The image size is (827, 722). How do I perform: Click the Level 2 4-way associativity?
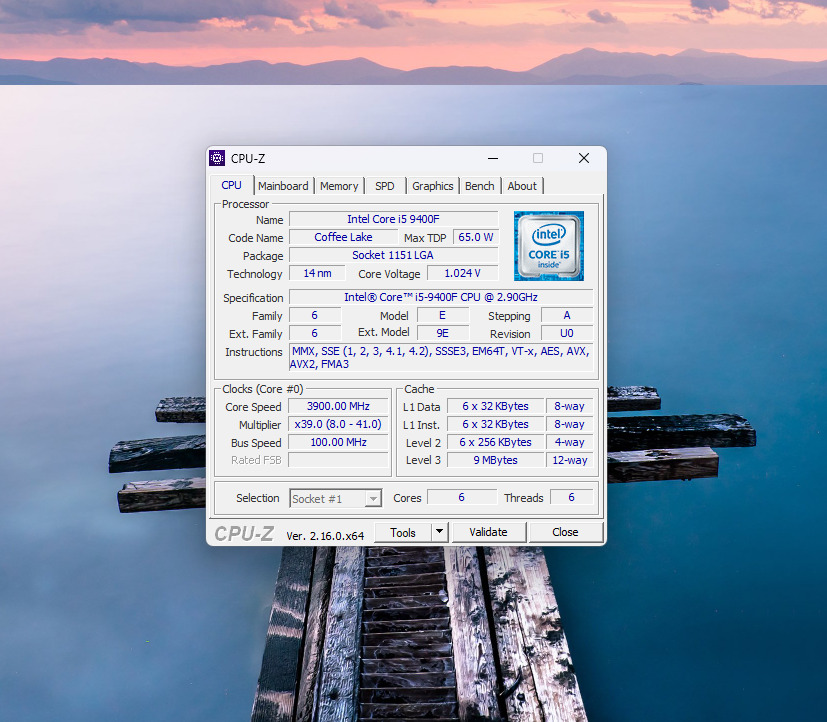(570, 442)
